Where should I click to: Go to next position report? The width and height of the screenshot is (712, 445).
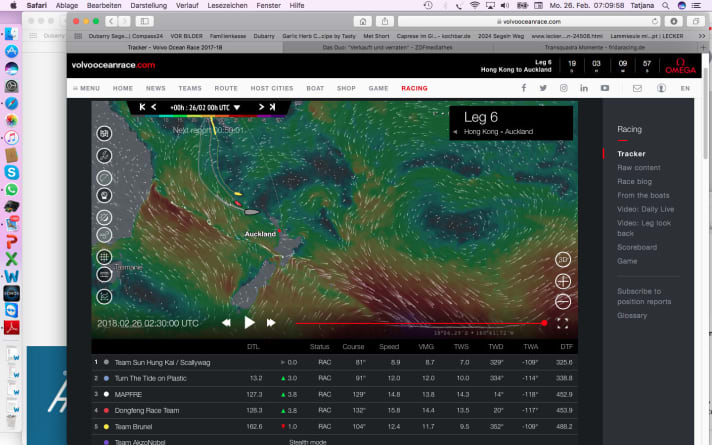[x=261, y=107]
